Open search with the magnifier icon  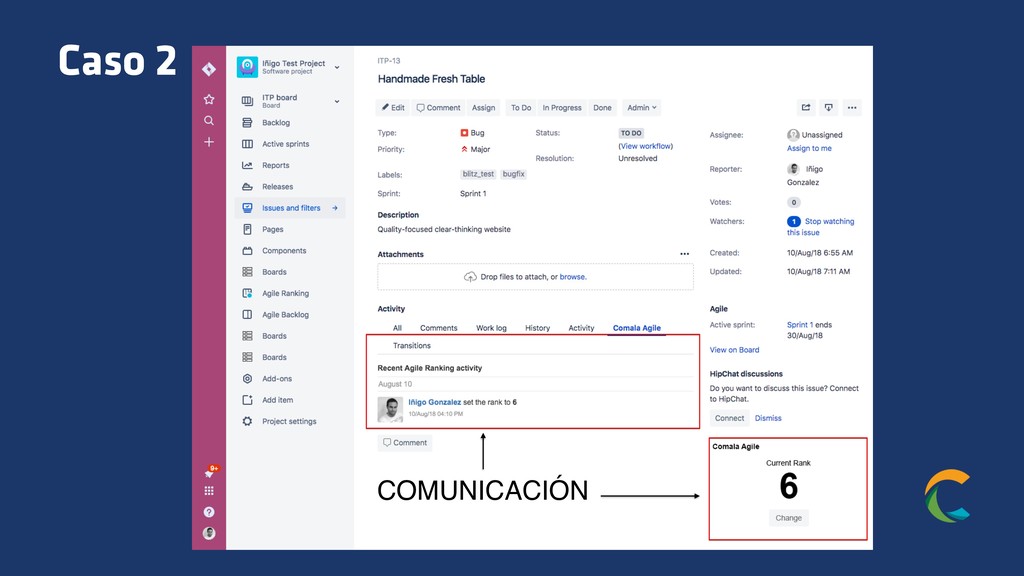(x=209, y=121)
